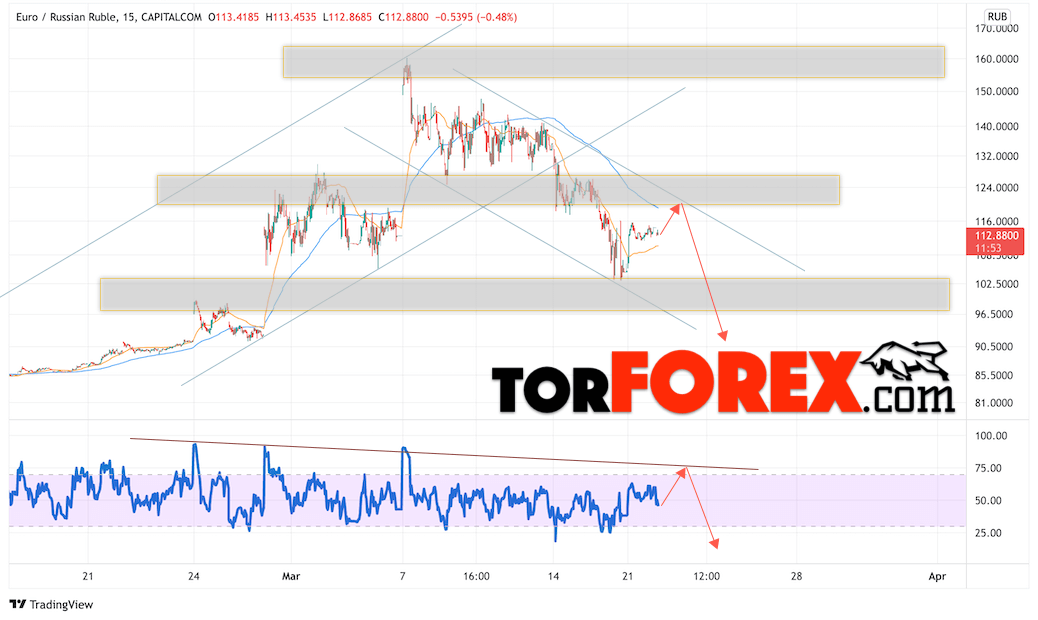Image resolution: width=1038 pixels, height=620 pixels.
Task: Open the RUB currency selector
Action: pos(996,17)
